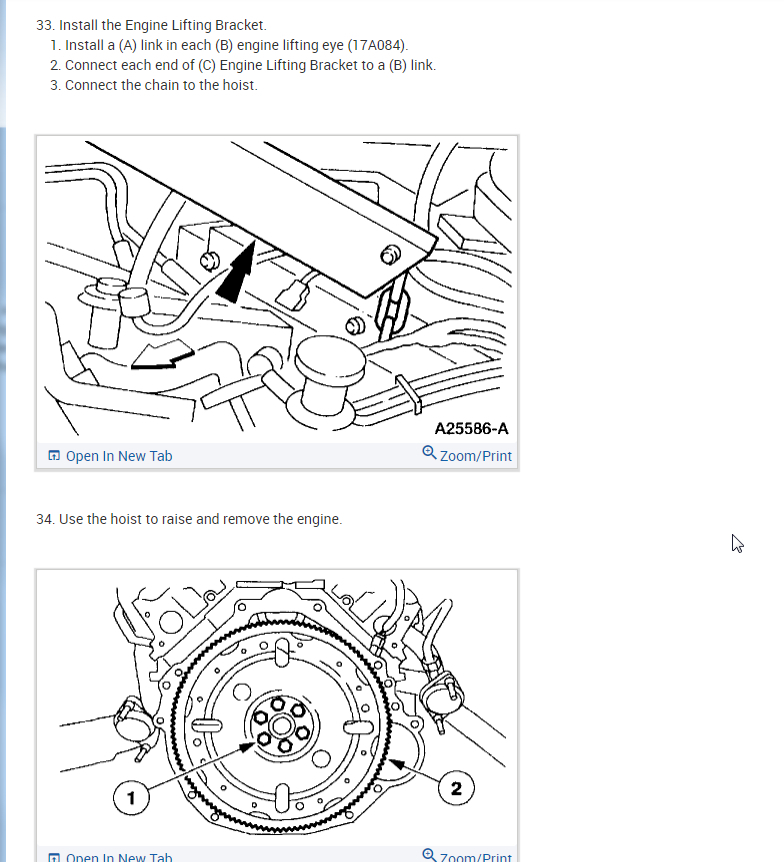Screen dimensions: 784x862
Task: Click the figure label A25586-A
Action: 471,429
